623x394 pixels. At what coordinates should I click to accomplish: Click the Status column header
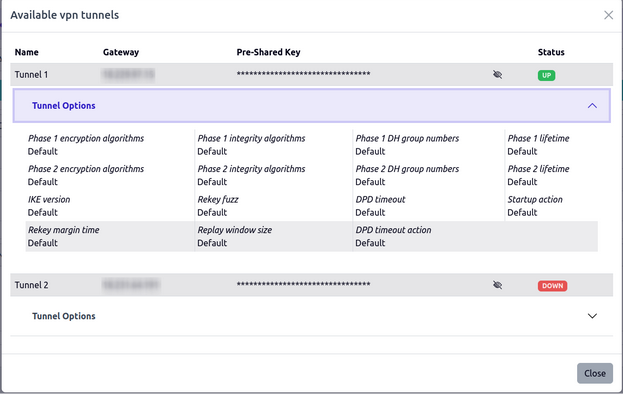(551, 52)
